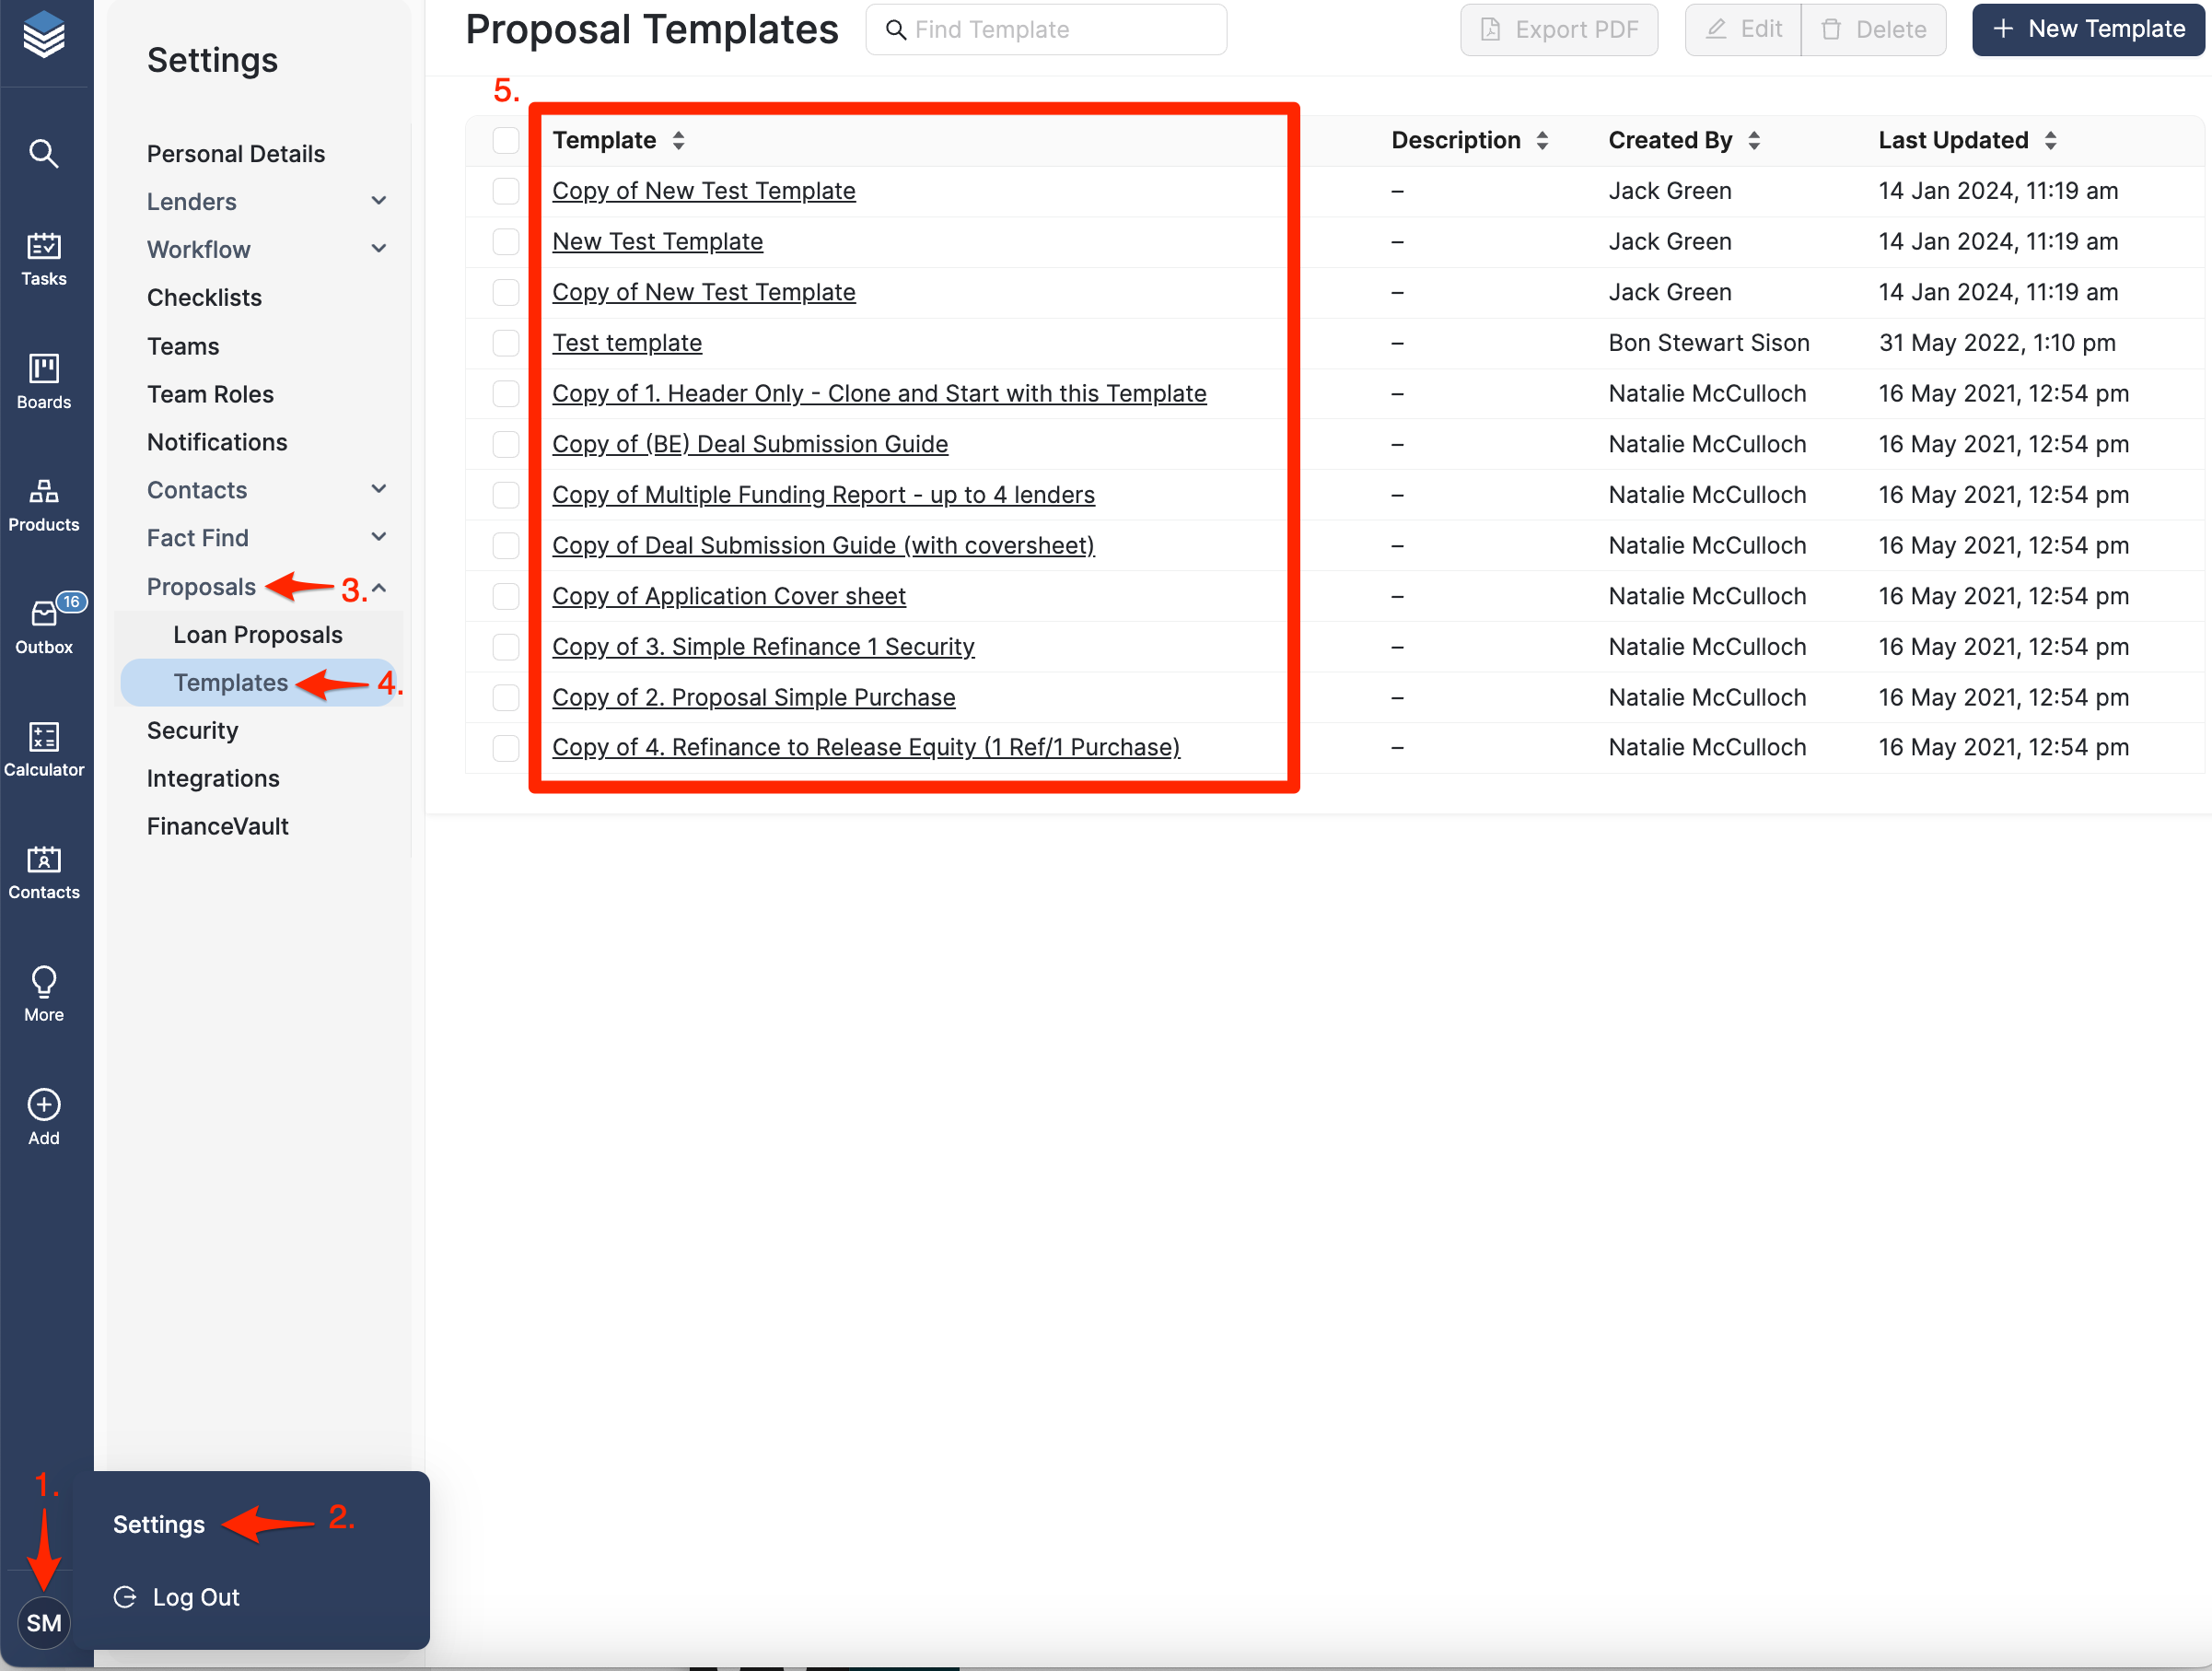Collapse the Proposals settings section
The image size is (2212, 1671).
pyautogui.click(x=379, y=587)
